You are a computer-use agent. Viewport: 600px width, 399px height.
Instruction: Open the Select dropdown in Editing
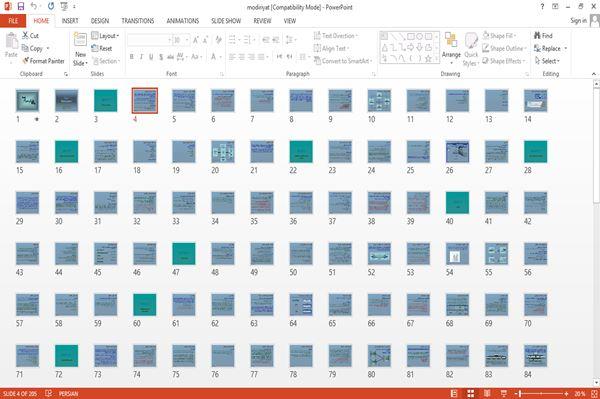pos(547,61)
